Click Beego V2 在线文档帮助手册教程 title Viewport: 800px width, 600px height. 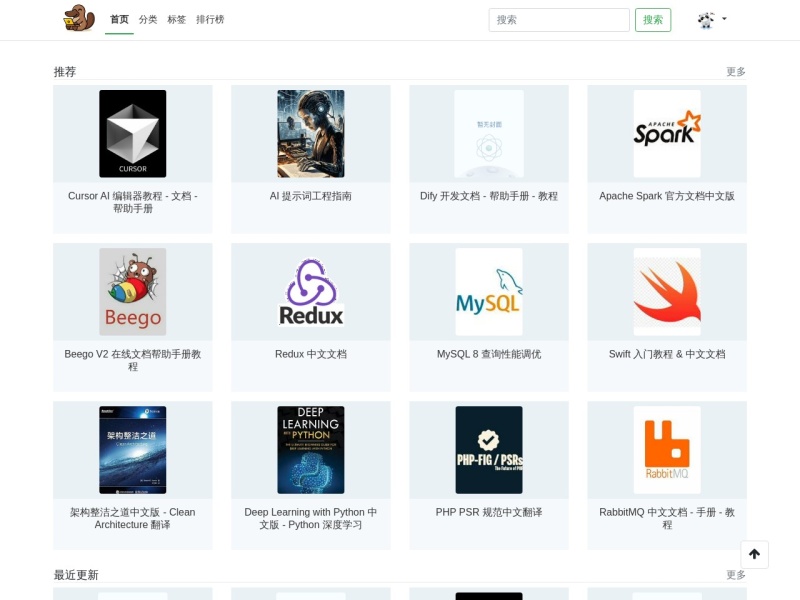[x=133, y=360]
